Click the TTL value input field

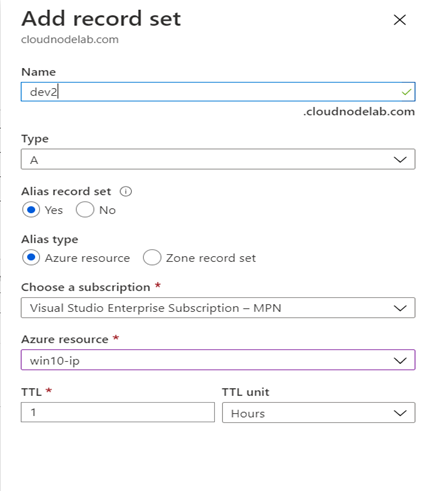point(118,412)
